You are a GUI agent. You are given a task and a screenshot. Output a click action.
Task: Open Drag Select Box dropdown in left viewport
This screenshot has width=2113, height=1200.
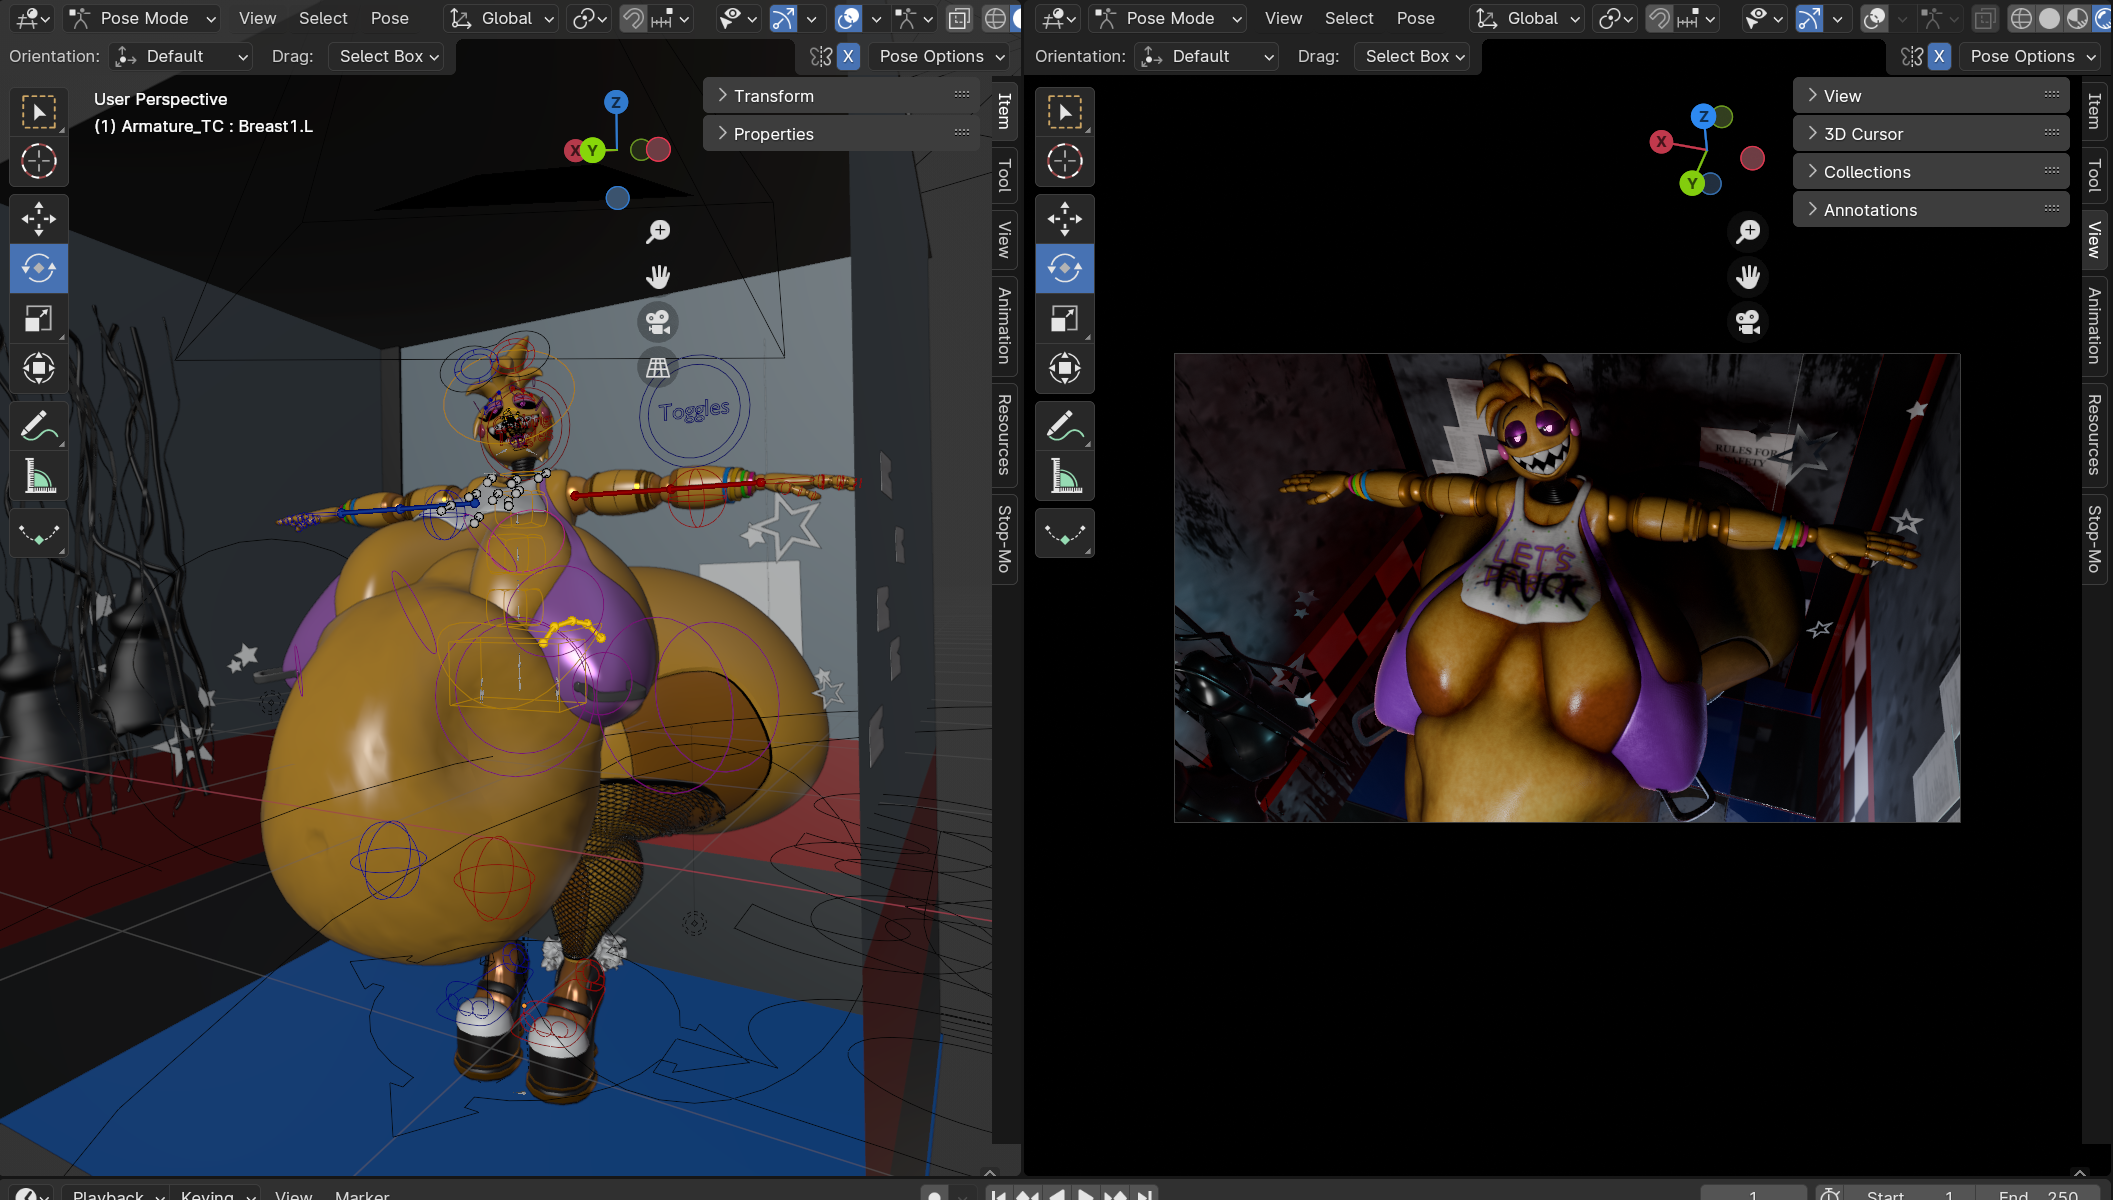click(x=388, y=56)
